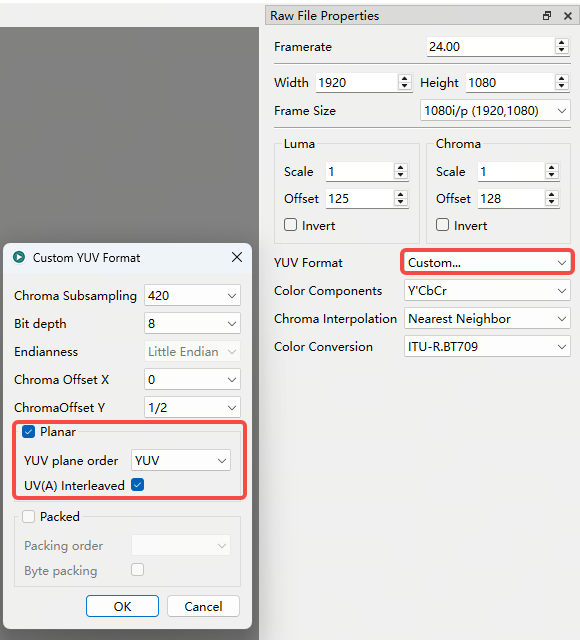Decrease Chroma Scale with the down arrow

[x=551, y=176]
